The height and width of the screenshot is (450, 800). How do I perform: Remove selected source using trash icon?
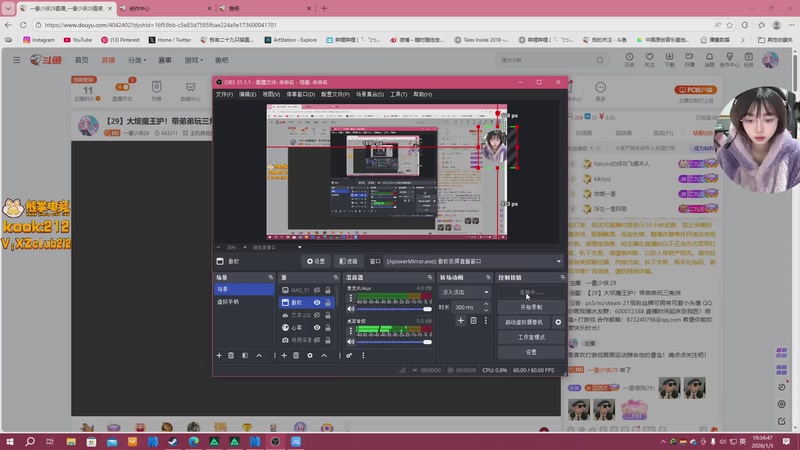296,356
